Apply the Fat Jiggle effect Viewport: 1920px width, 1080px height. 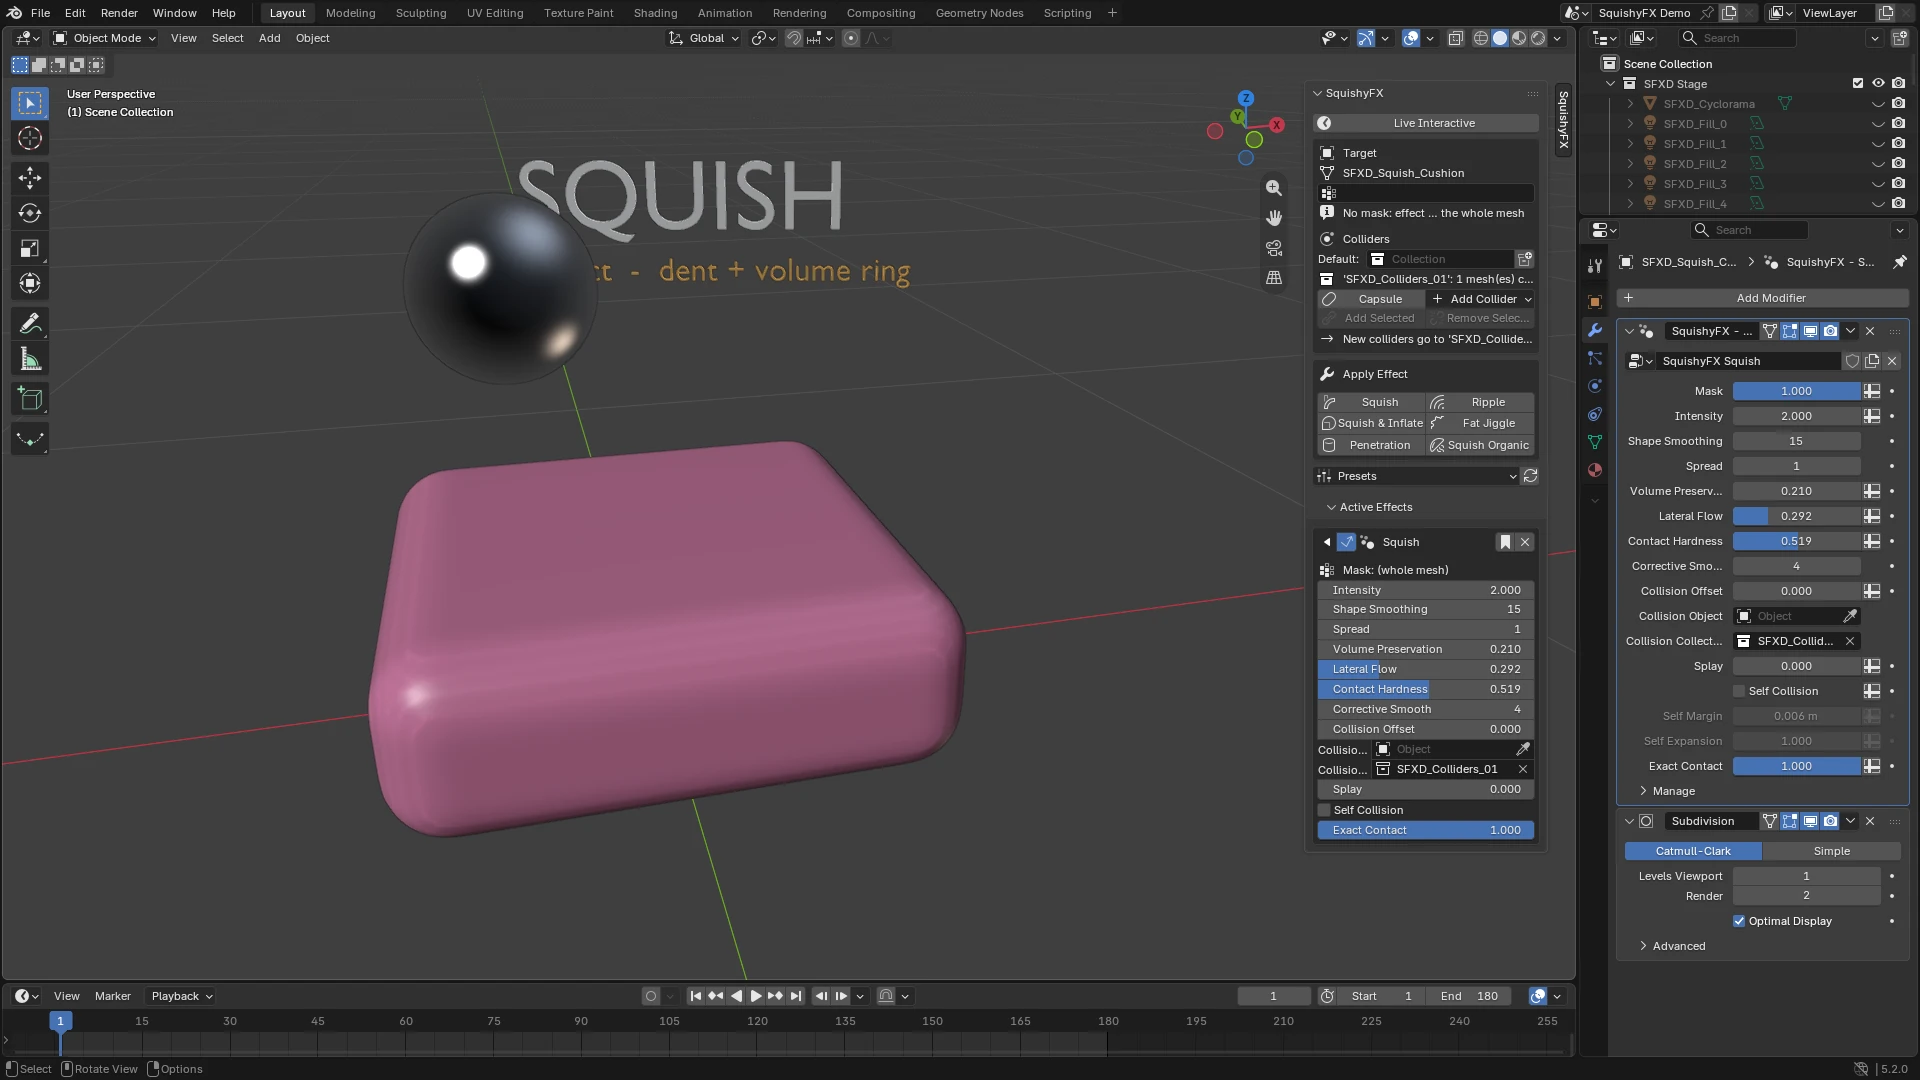(1481, 423)
